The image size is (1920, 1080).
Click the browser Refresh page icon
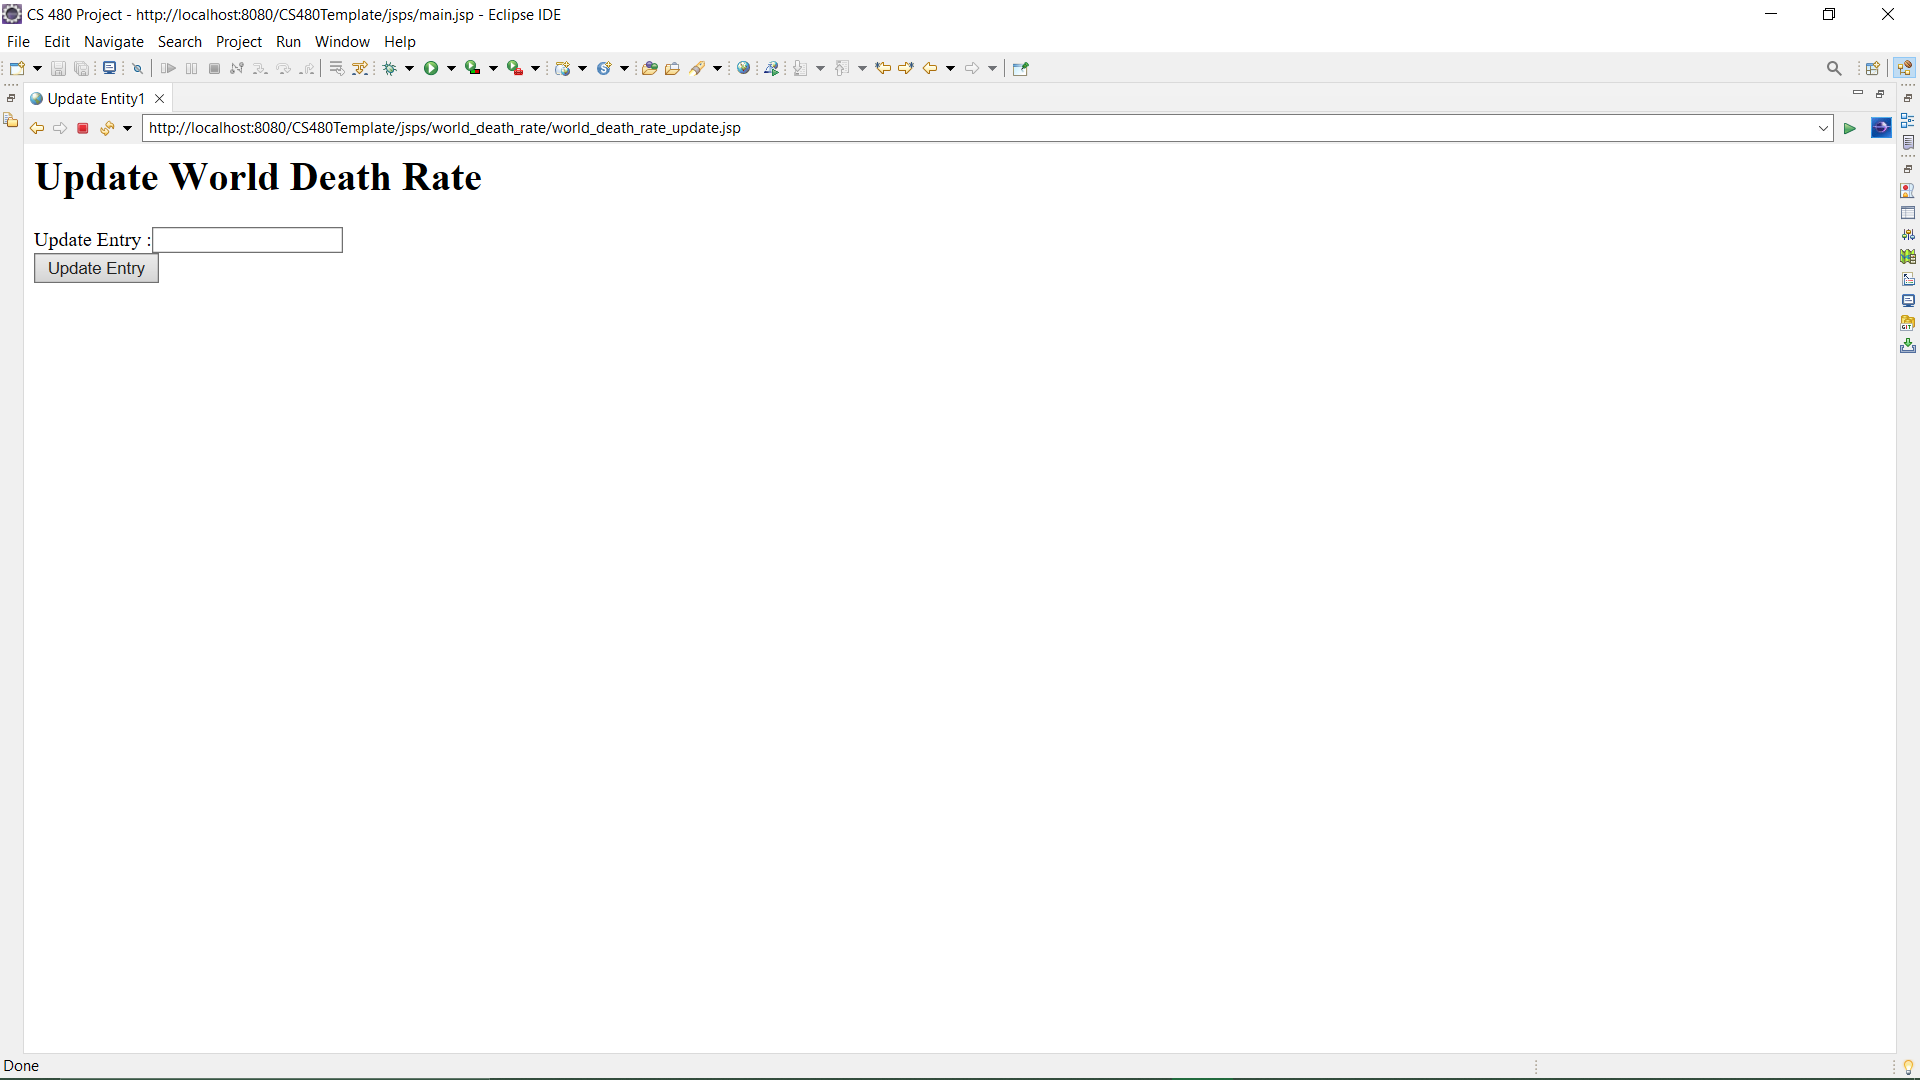106,128
